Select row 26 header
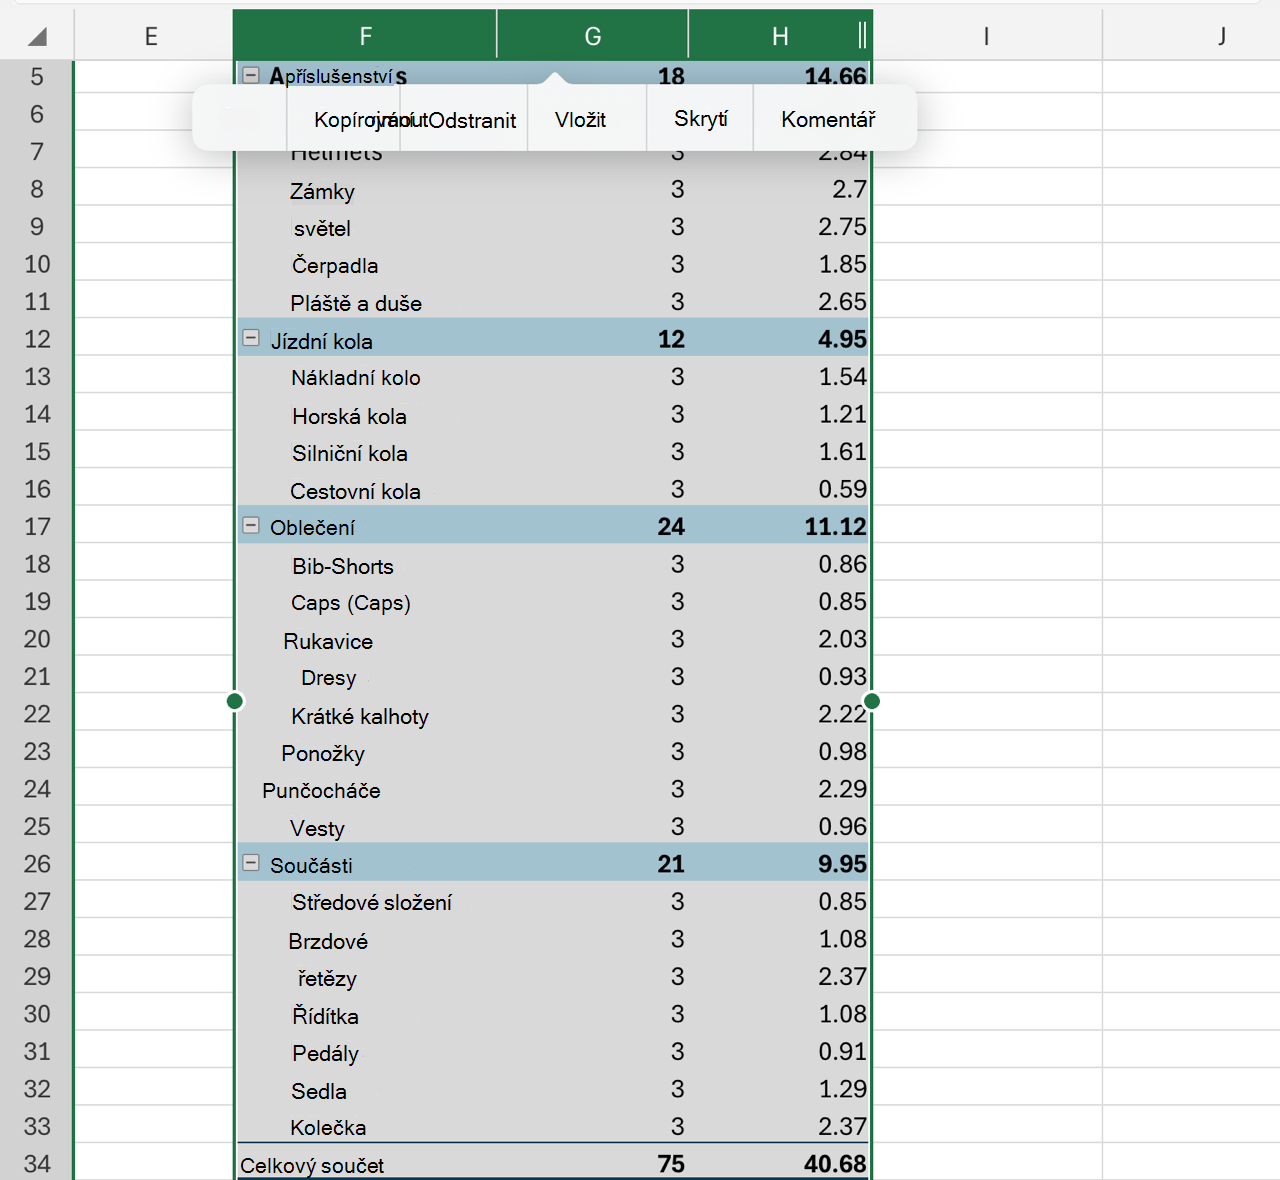The width and height of the screenshot is (1280, 1180). [37, 864]
